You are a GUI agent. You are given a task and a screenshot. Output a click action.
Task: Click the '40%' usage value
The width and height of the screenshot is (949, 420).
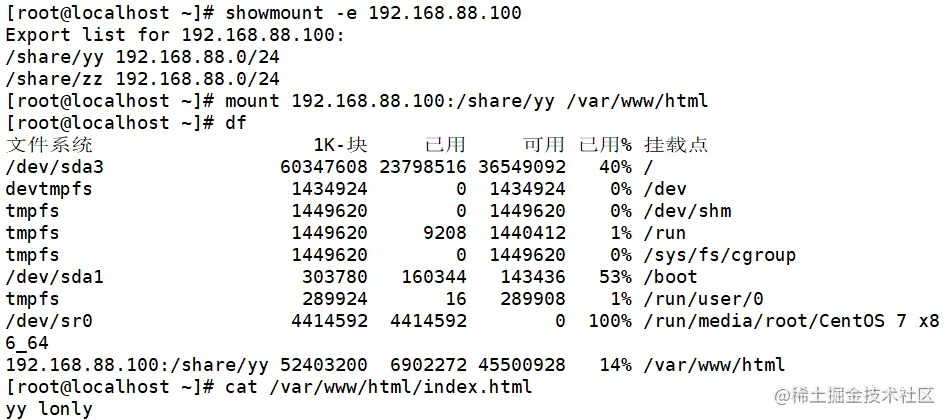point(615,166)
